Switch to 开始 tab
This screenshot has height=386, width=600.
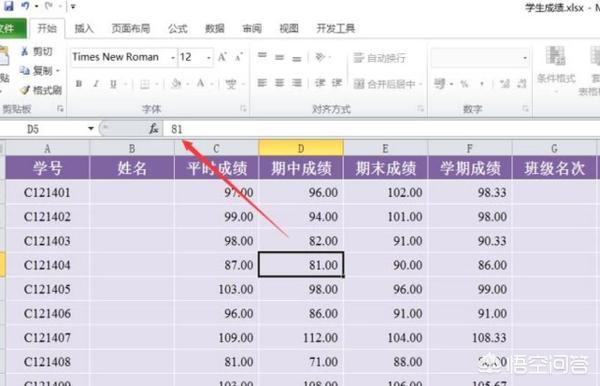47,28
